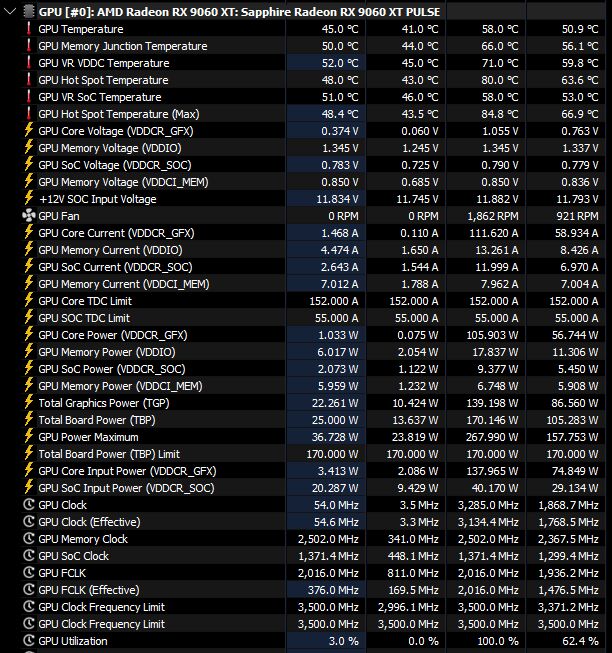
Task: Click clock icon beside GPU Memory Clock
Action: [28, 539]
